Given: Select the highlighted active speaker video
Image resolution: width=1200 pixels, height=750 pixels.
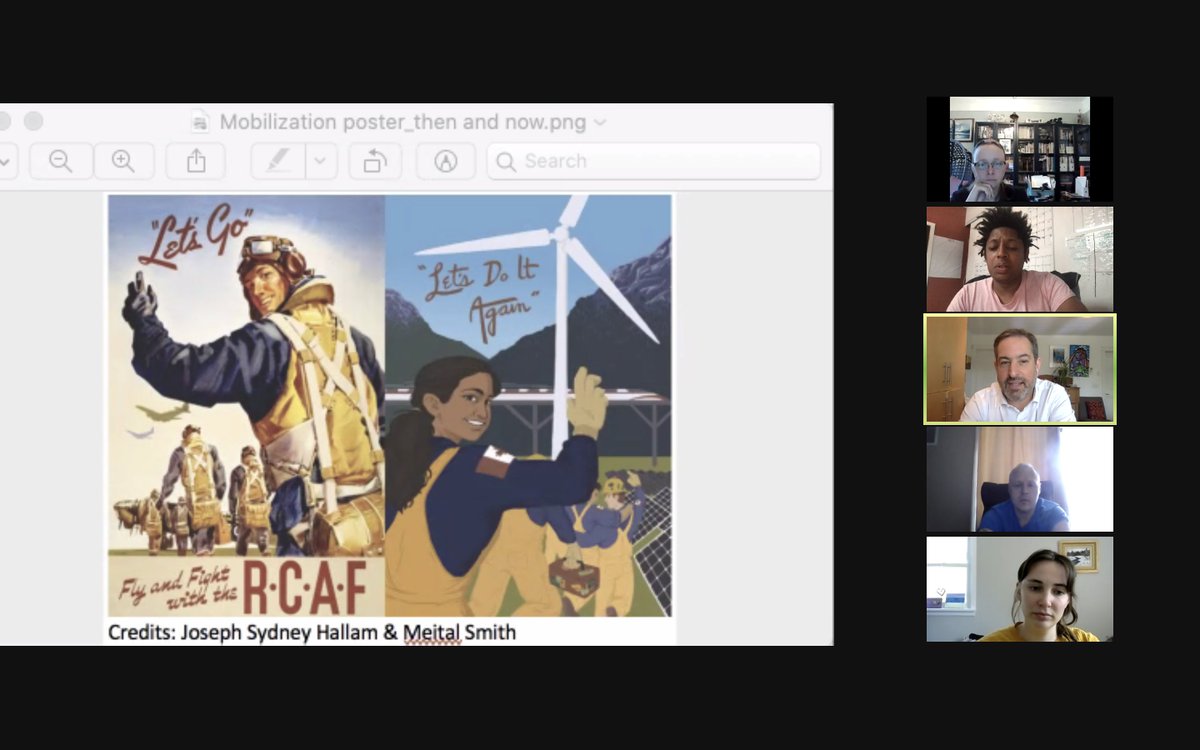Looking at the screenshot, I should 1019,369.
